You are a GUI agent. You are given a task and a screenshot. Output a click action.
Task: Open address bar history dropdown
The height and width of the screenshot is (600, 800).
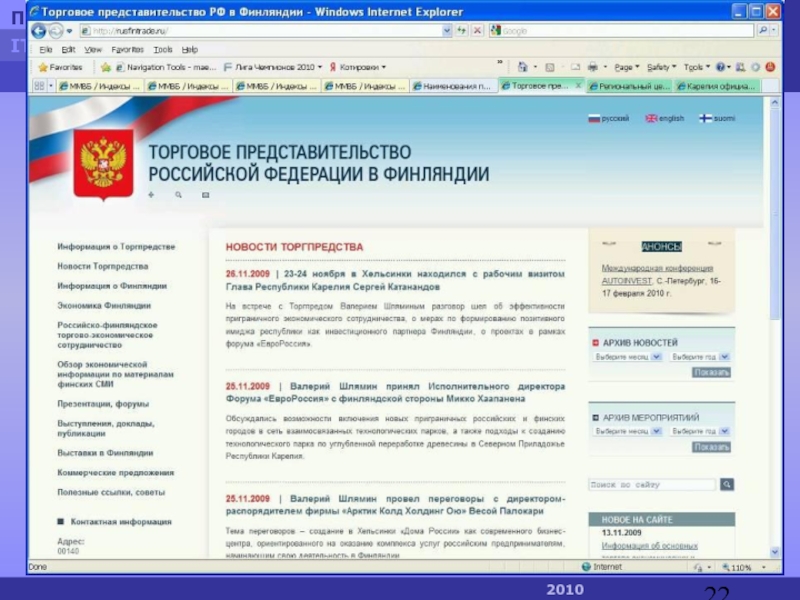447,31
